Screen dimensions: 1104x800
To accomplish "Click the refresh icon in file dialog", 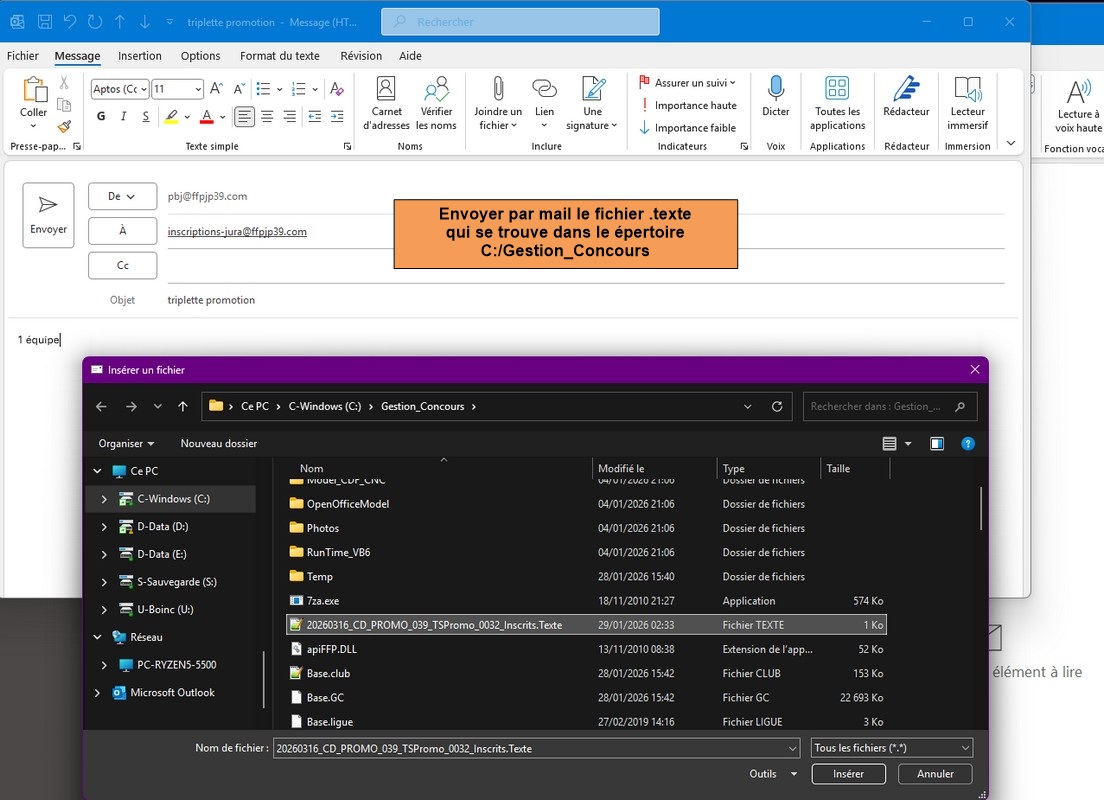I will (777, 407).
